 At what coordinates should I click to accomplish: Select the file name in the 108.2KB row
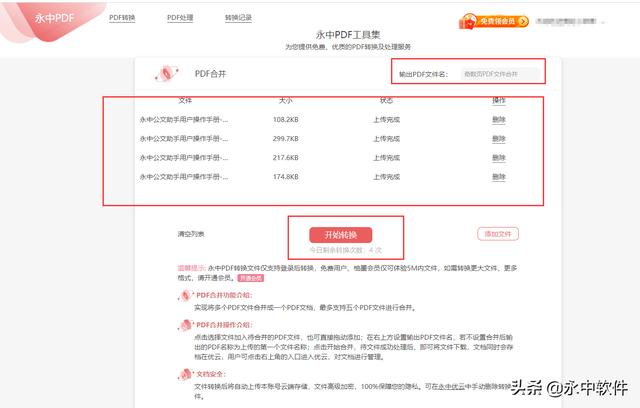tap(184, 120)
